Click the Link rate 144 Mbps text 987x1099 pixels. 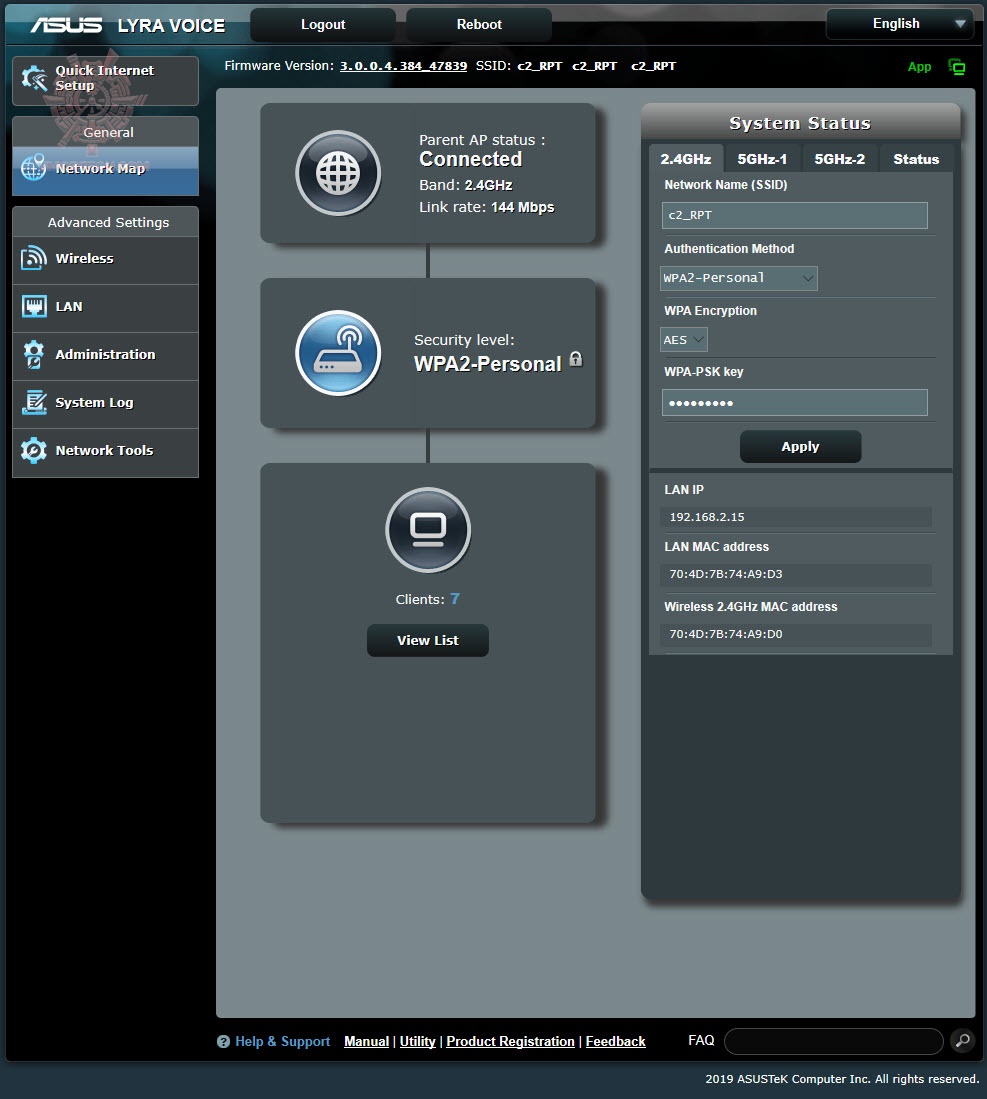coord(486,207)
